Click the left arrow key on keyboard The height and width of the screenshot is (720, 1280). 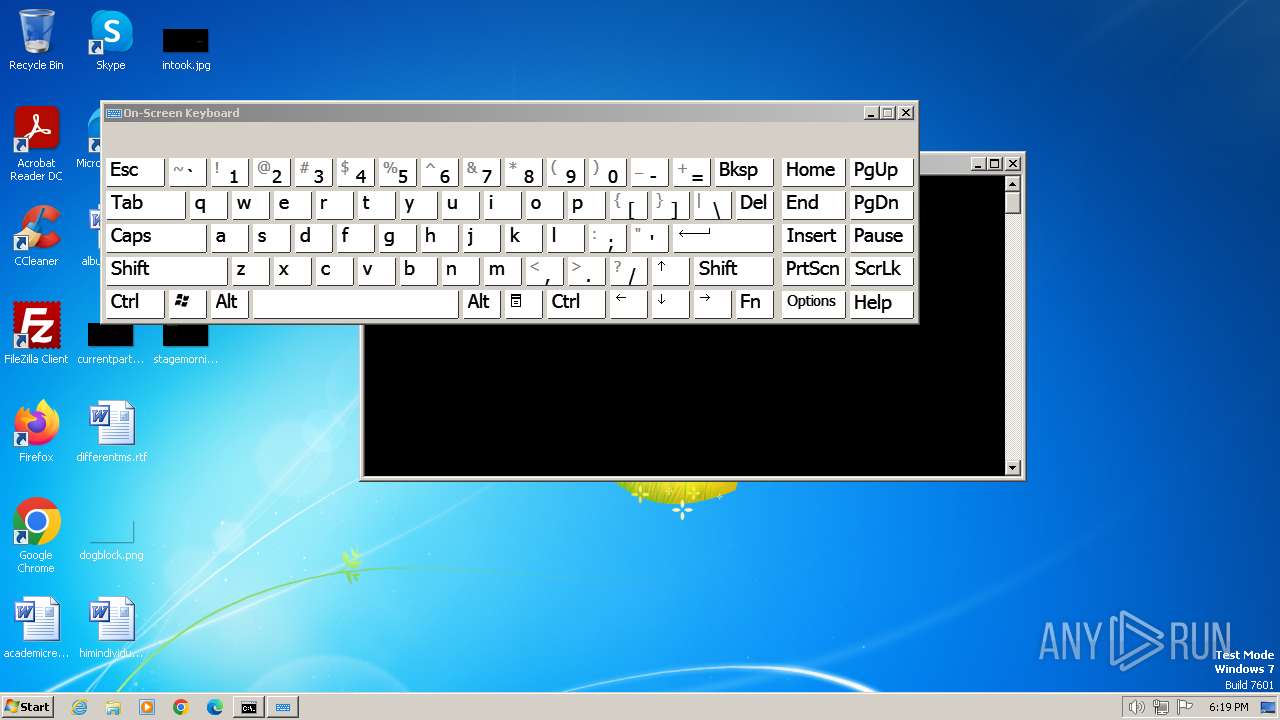click(x=629, y=302)
